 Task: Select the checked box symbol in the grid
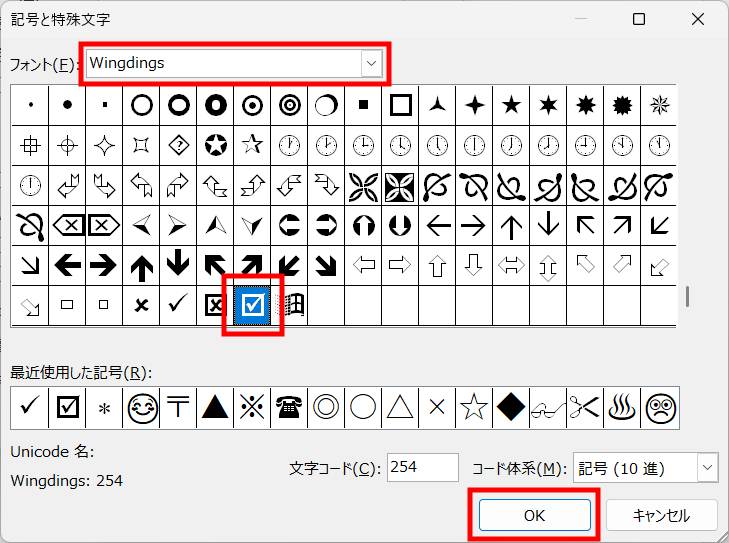pos(252,305)
